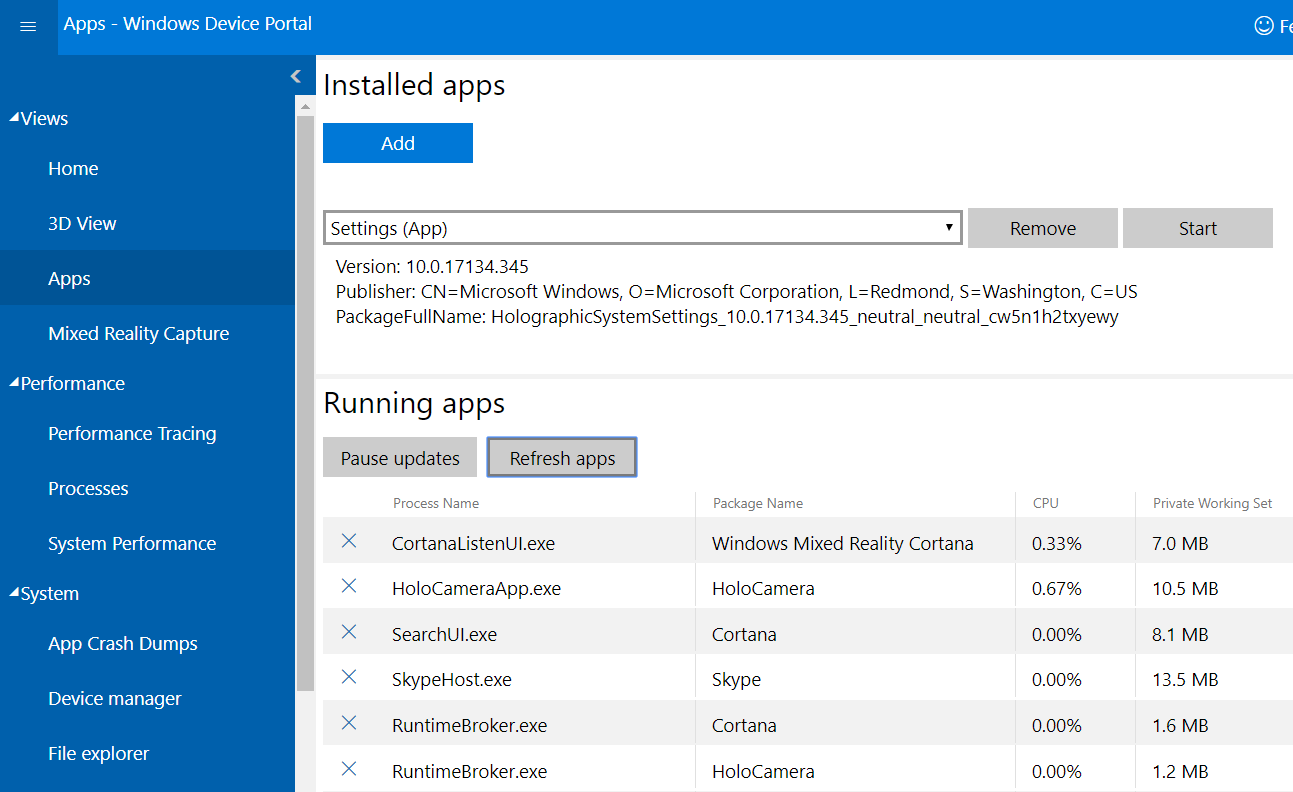Collapse the Views section triangle
Viewport: 1293px width, 792px height.
tap(14, 118)
